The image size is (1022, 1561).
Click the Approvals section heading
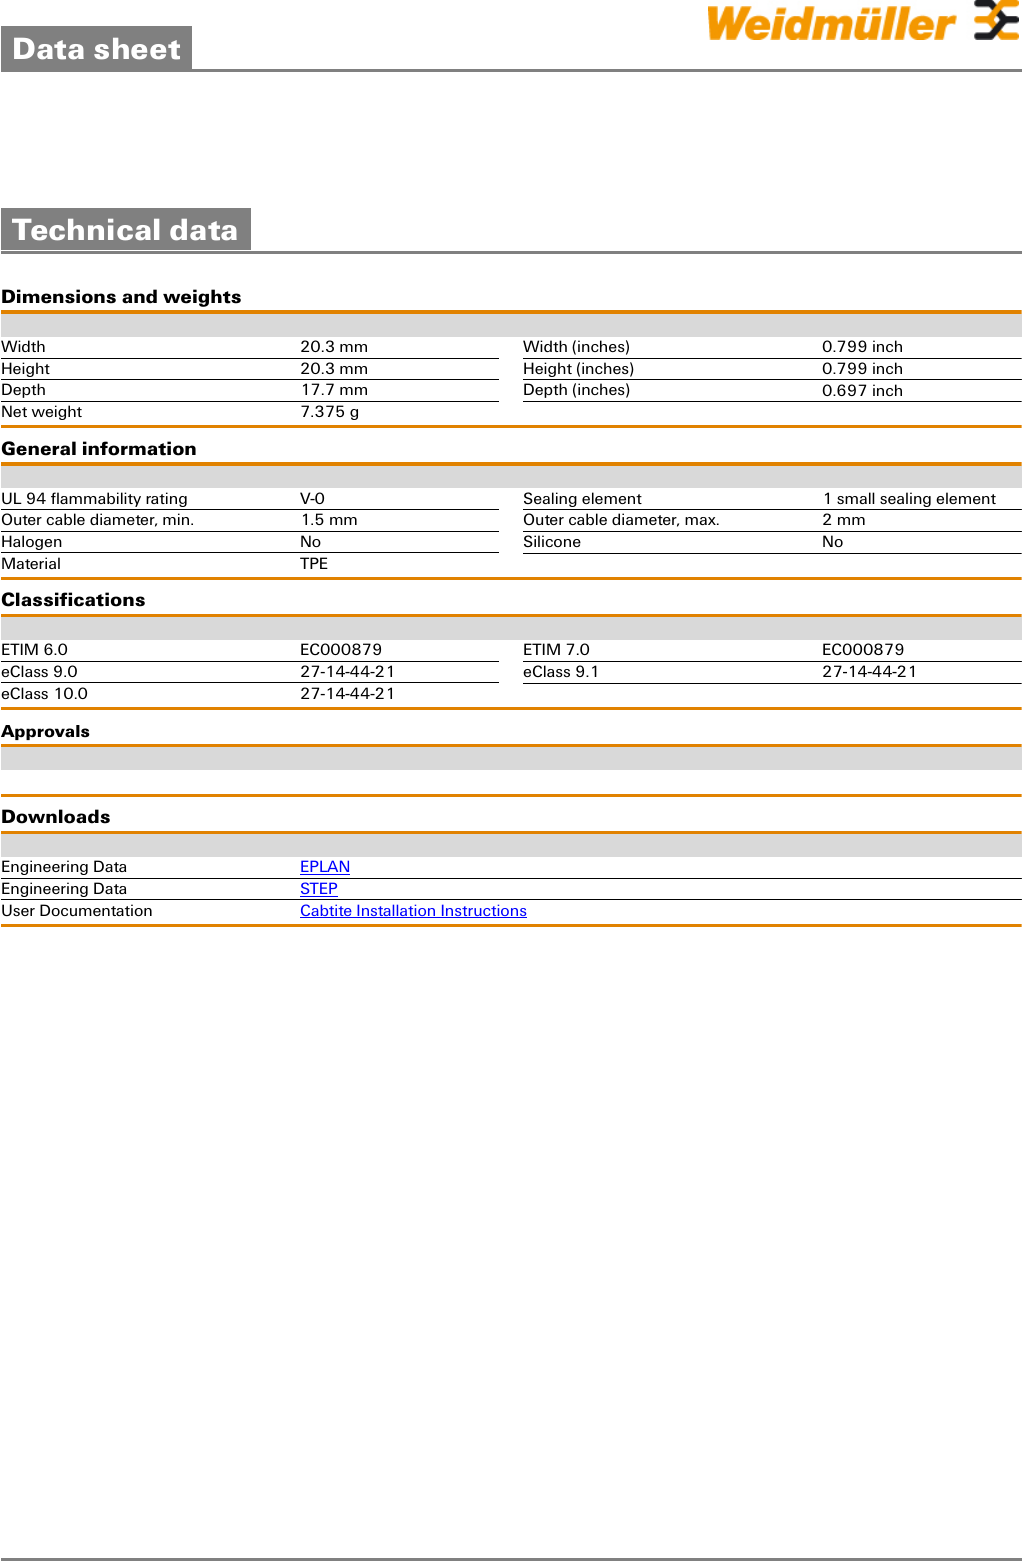45,732
